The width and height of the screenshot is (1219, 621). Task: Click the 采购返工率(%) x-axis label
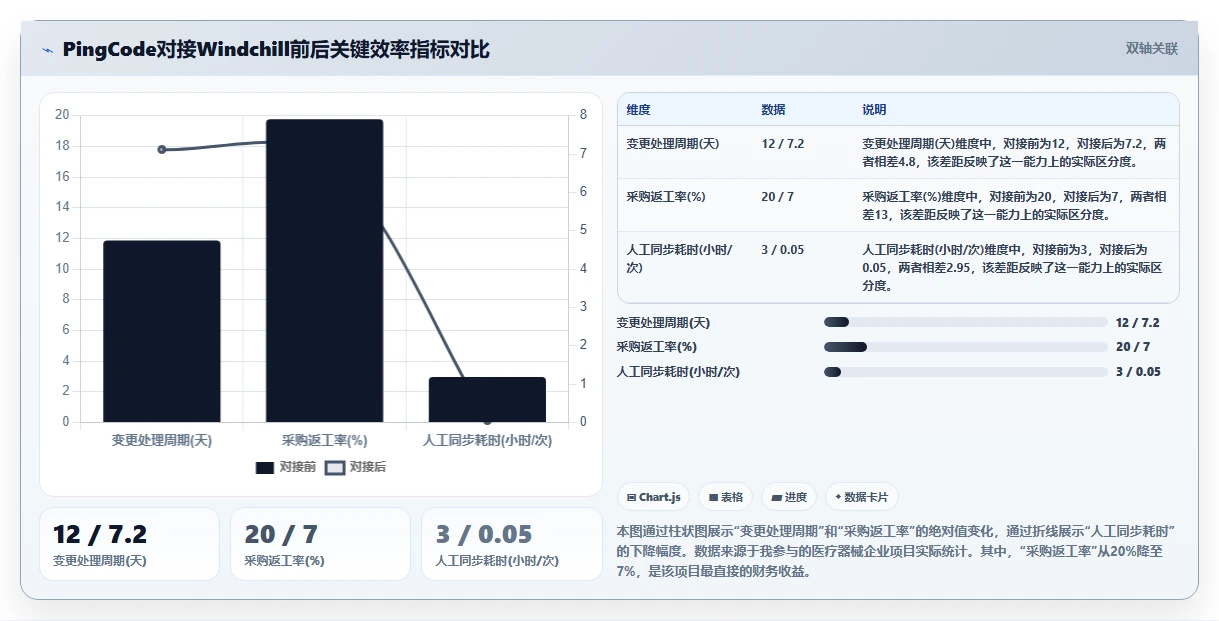point(325,440)
